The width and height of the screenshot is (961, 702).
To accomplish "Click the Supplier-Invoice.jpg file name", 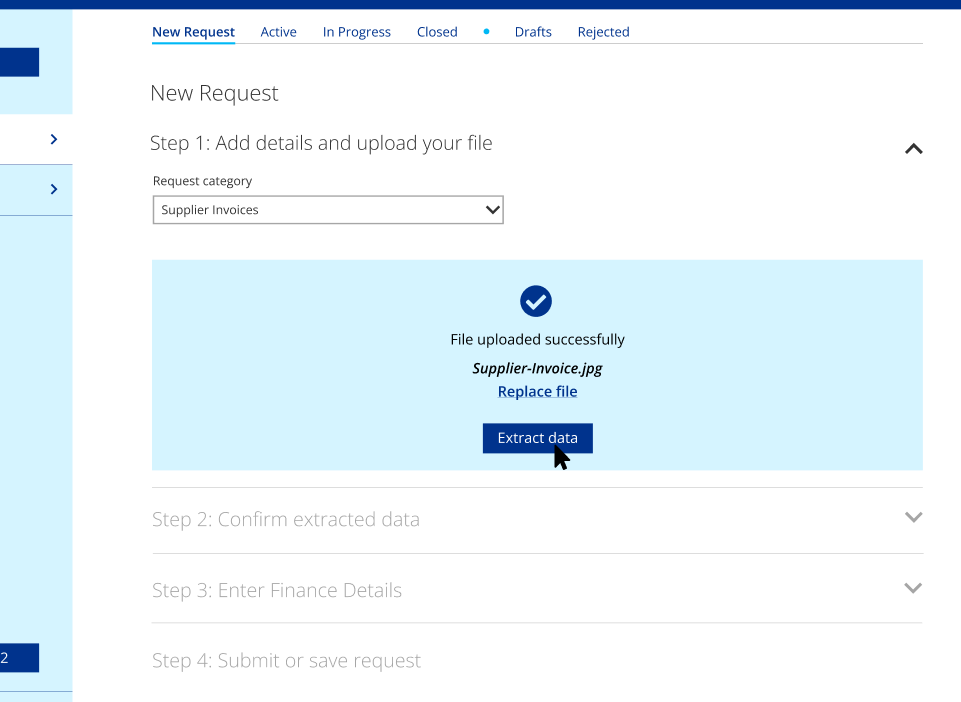I will [537, 368].
